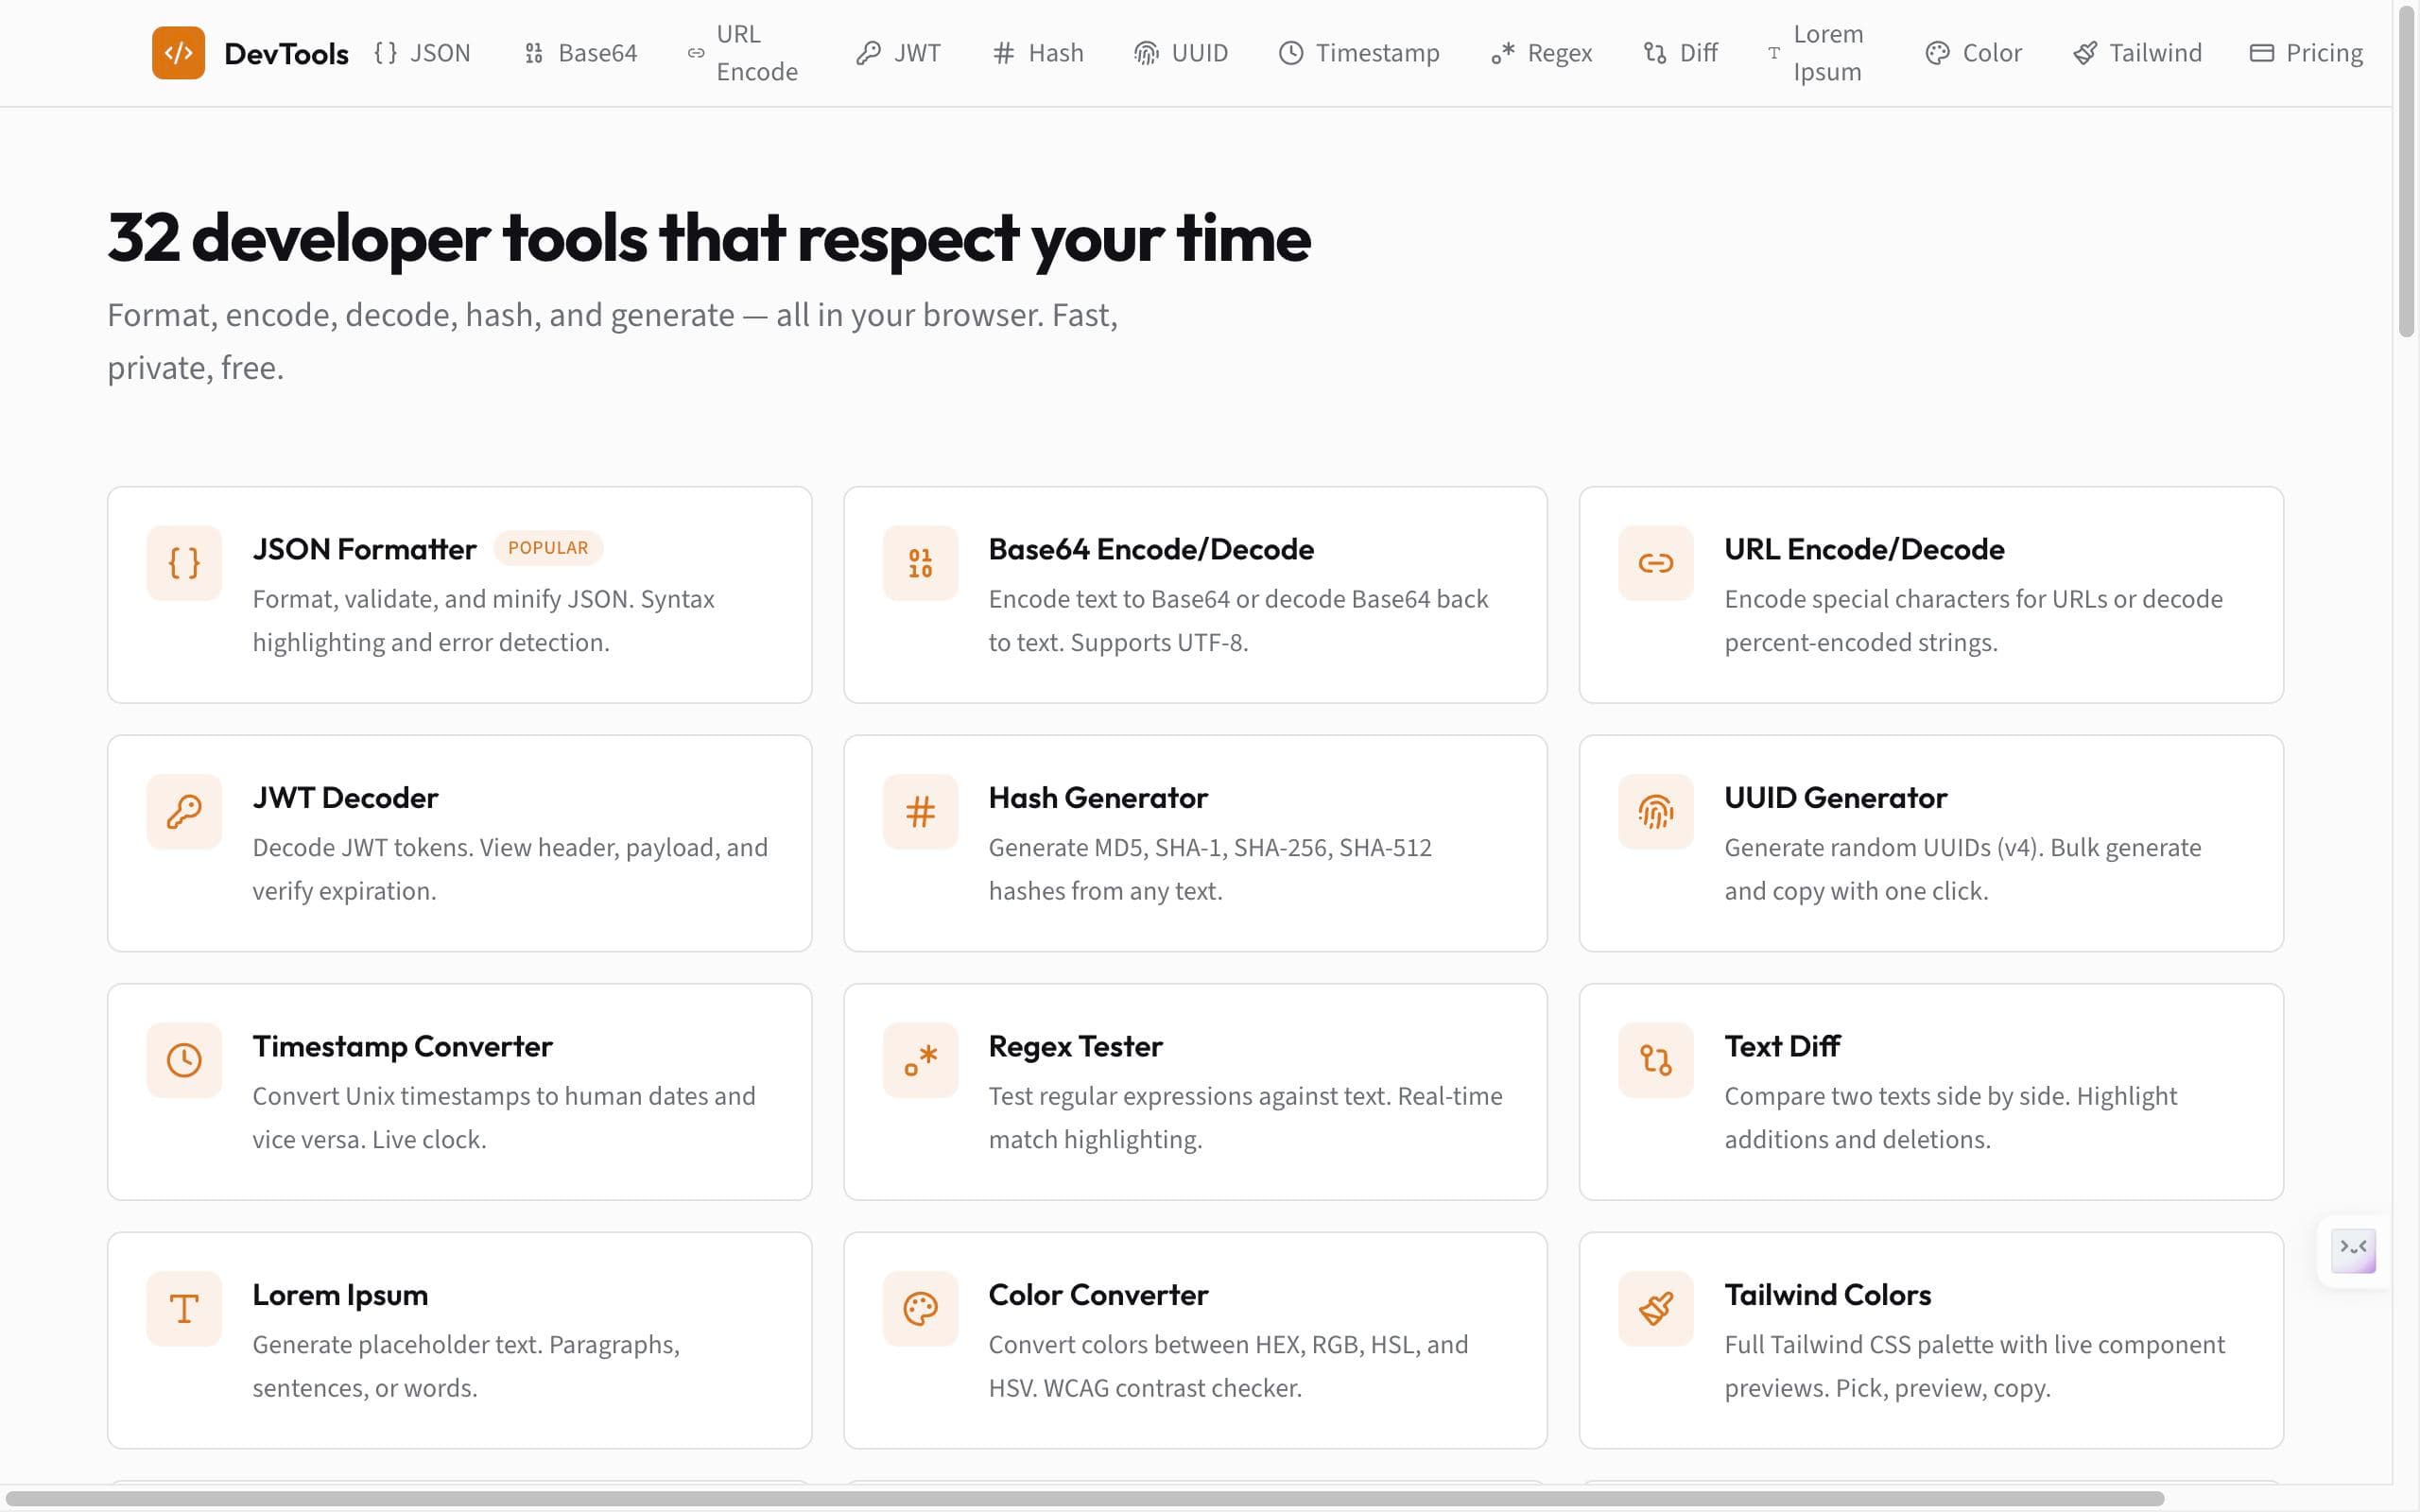
Task: Click 'Decode JWT tokens' description text
Action: [510, 869]
